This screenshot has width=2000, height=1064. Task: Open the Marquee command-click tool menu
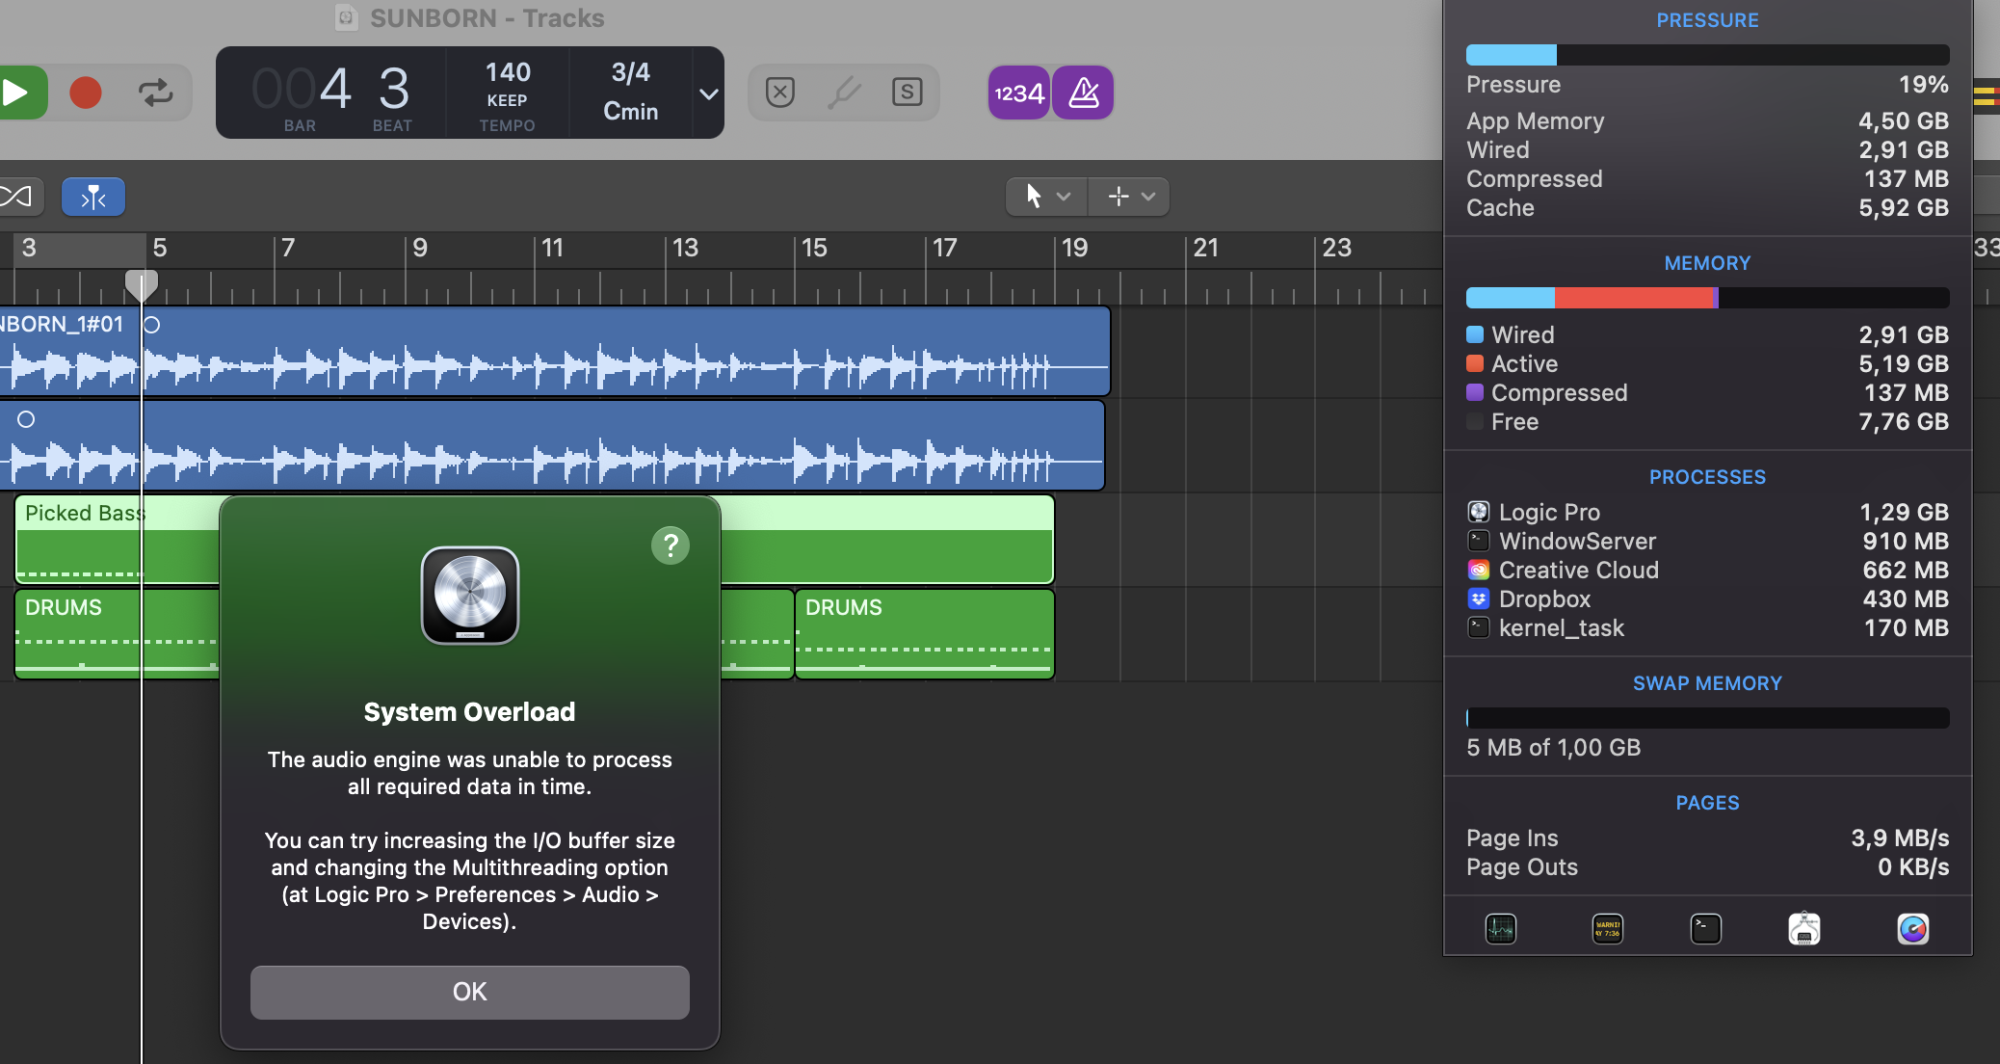(x=1130, y=197)
